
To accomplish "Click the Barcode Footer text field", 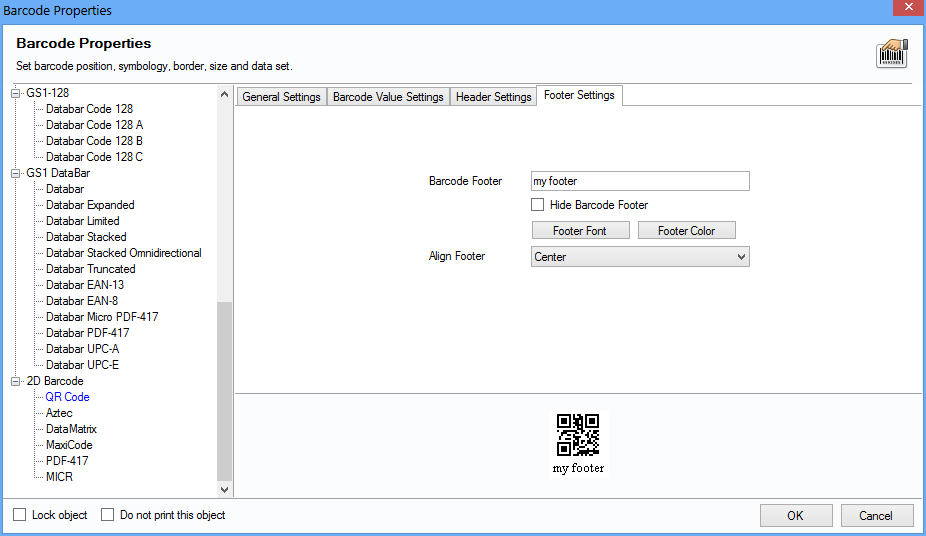I will tap(640, 181).
